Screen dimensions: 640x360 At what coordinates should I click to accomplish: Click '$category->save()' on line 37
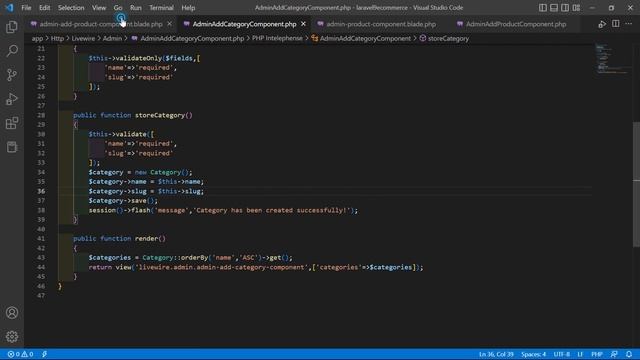click(123, 200)
